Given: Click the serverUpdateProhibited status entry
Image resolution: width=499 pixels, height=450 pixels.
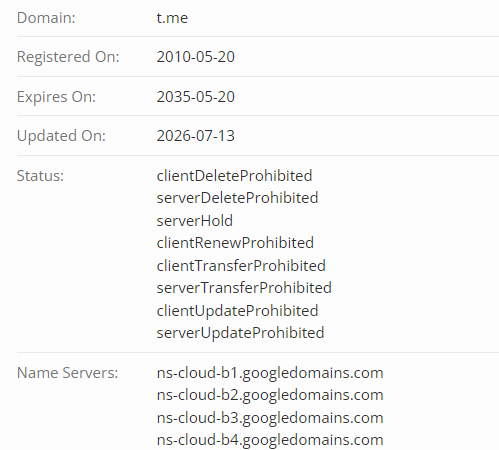Looking at the screenshot, I should click(x=240, y=333).
